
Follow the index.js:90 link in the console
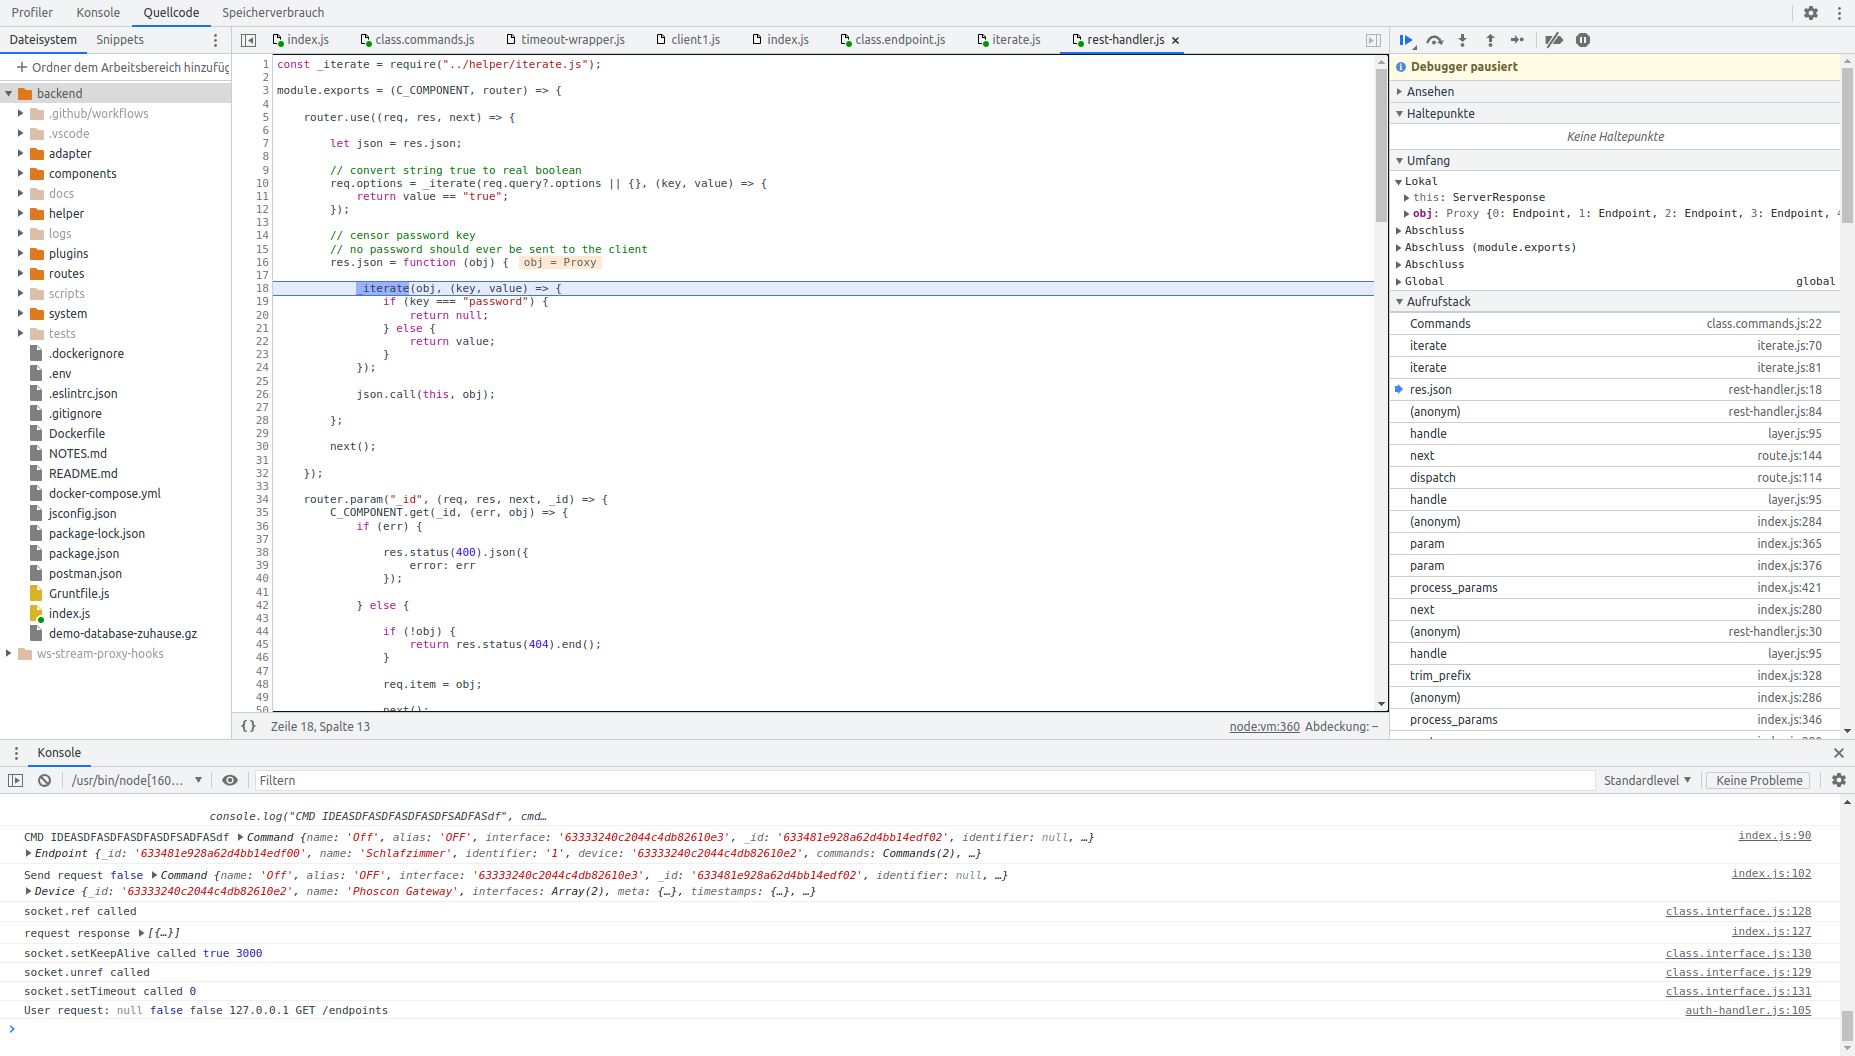coord(1774,835)
